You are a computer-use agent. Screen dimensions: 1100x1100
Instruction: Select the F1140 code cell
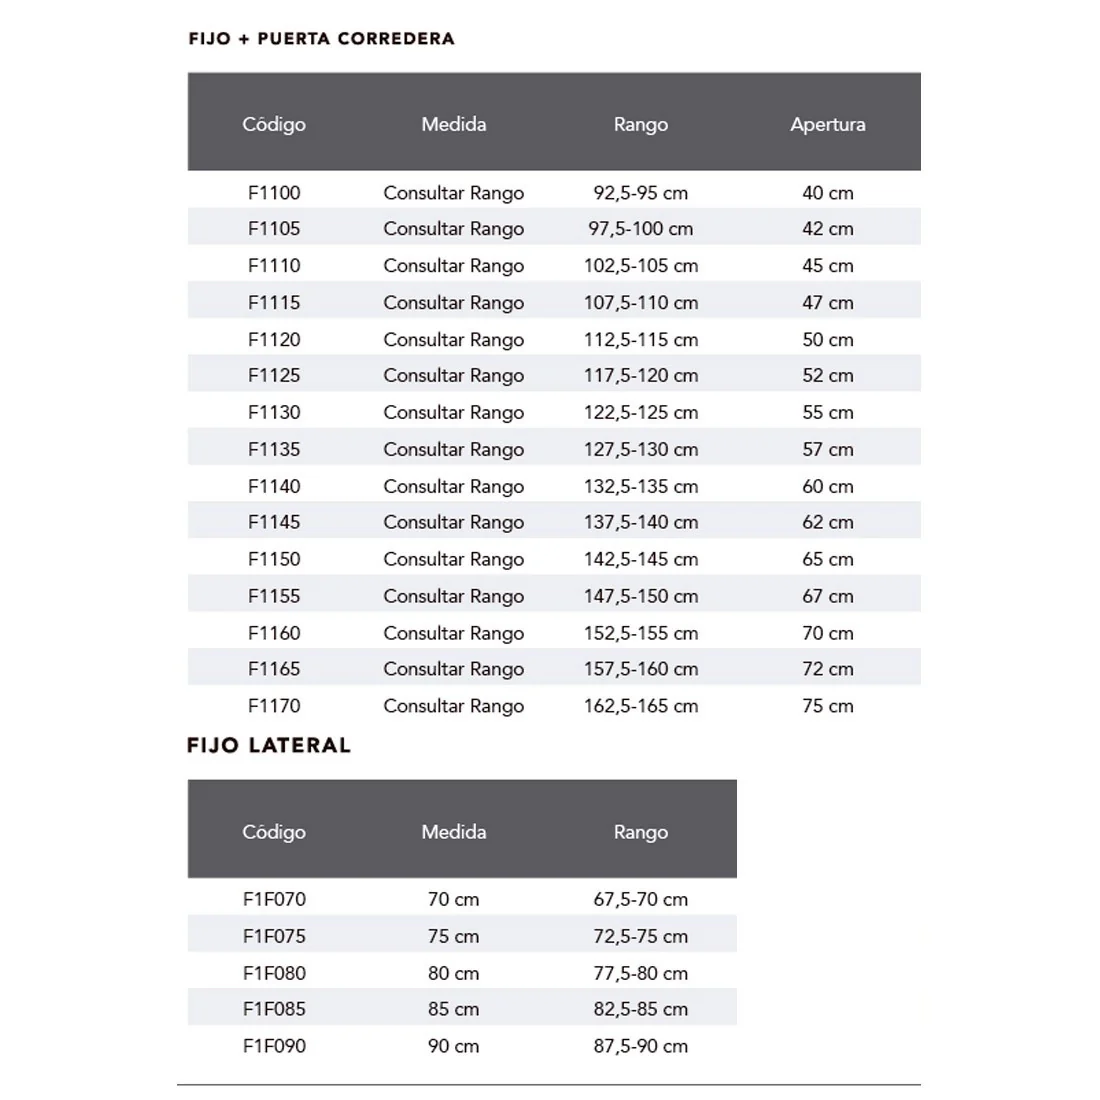[274, 486]
